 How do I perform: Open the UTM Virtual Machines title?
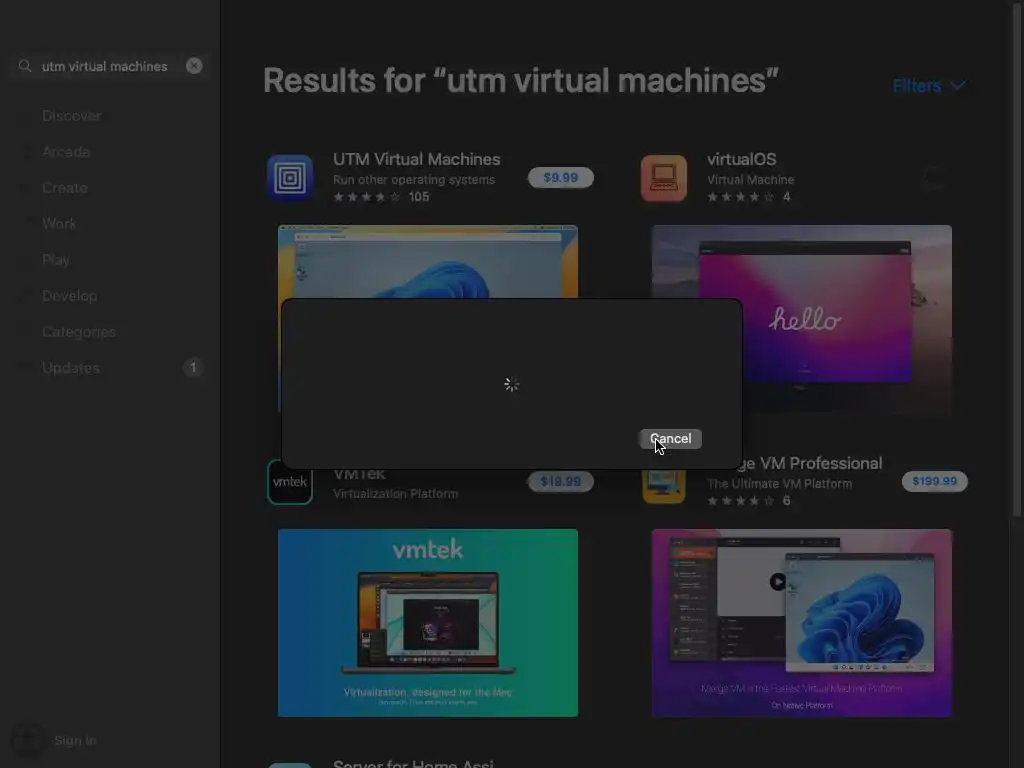coord(416,159)
